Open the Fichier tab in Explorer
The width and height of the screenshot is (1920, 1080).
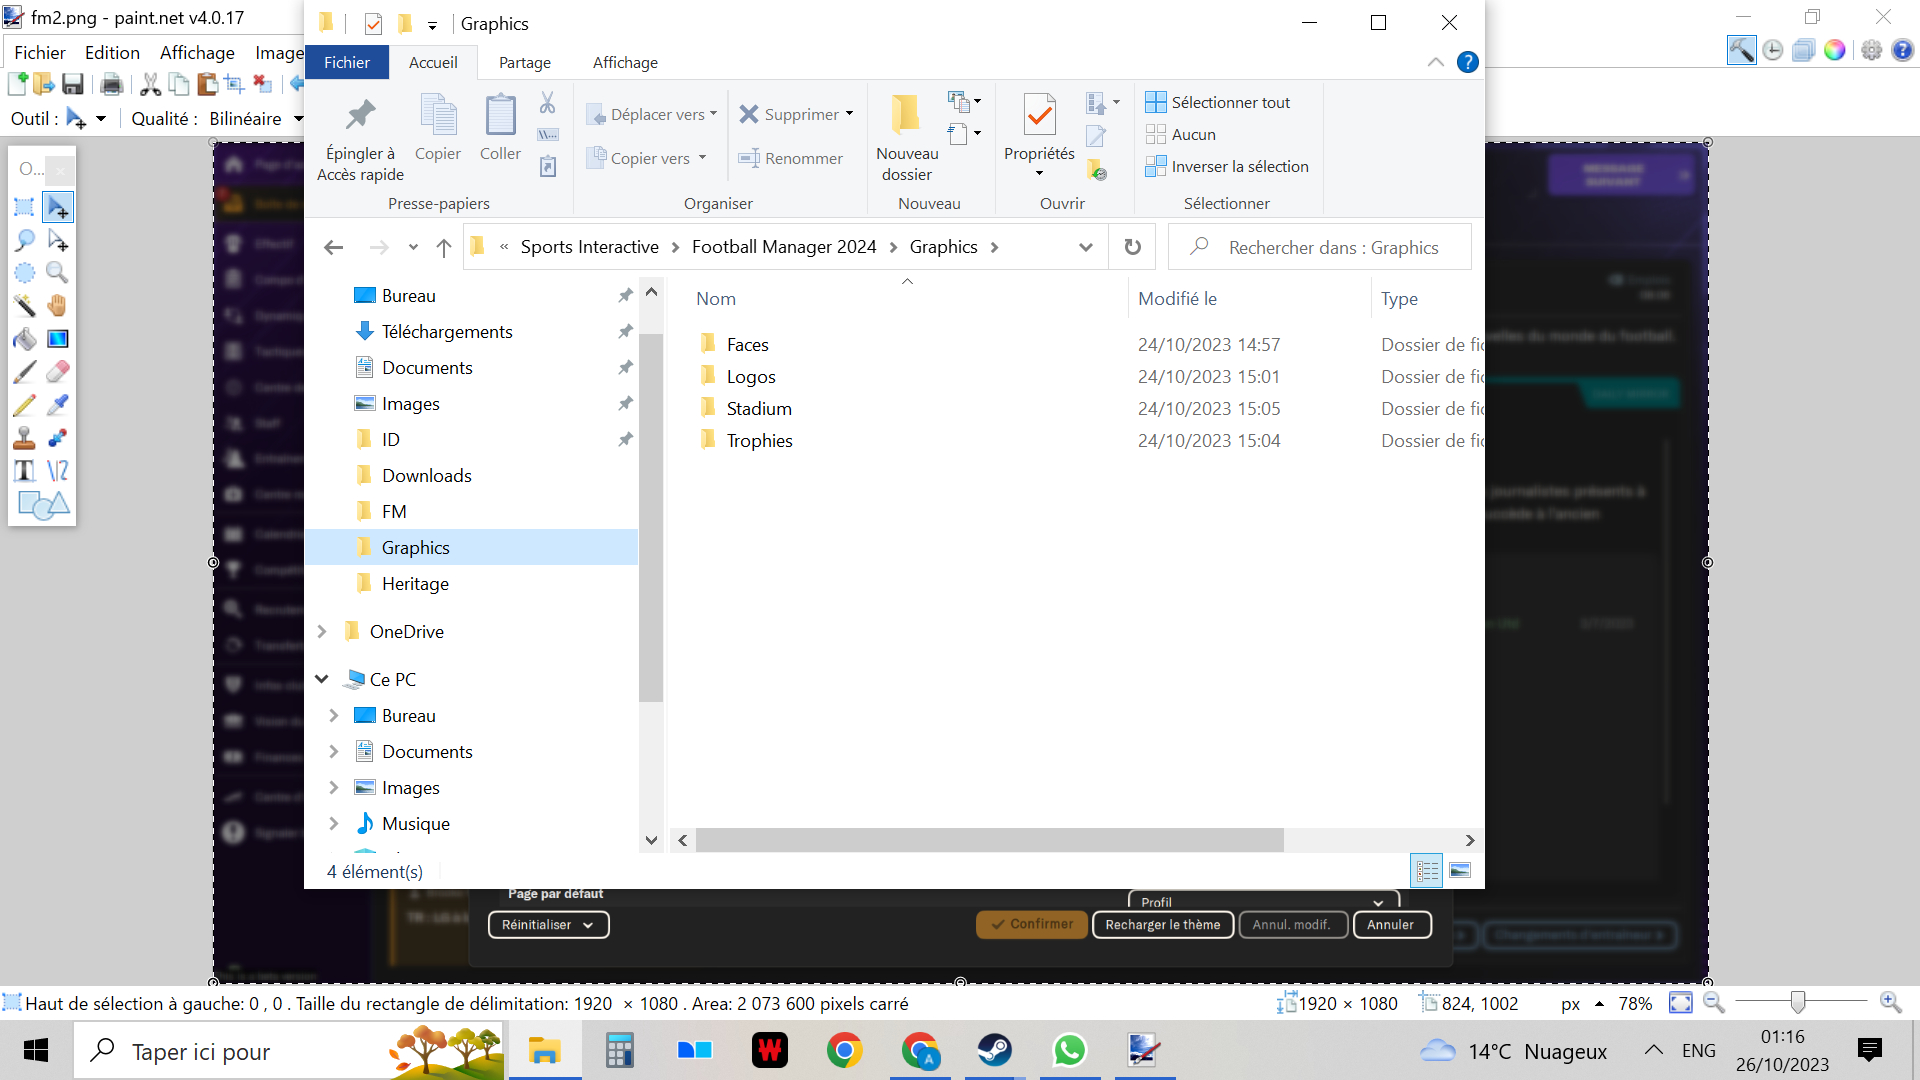(347, 62)
